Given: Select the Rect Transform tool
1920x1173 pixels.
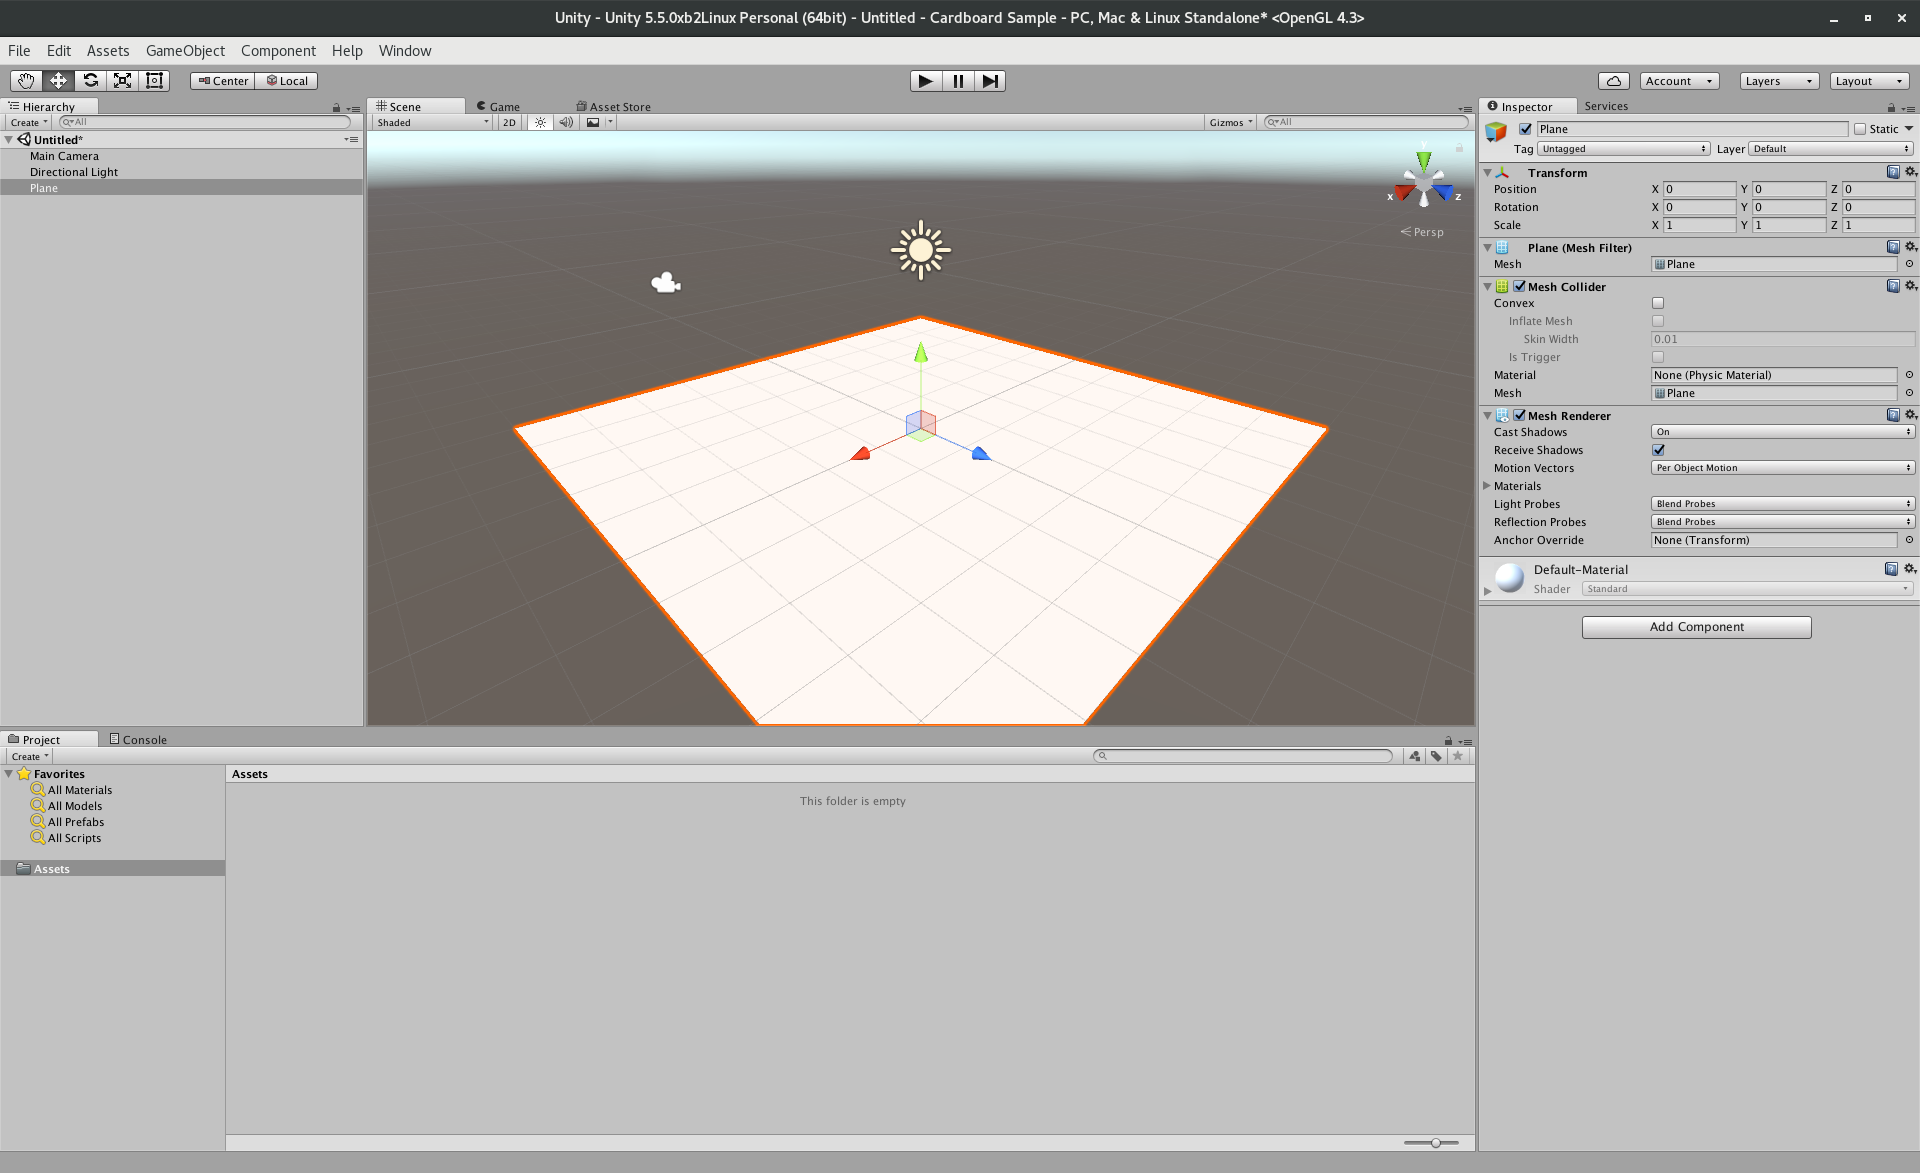Looking at the screenshot, I should tap(154, 81).
